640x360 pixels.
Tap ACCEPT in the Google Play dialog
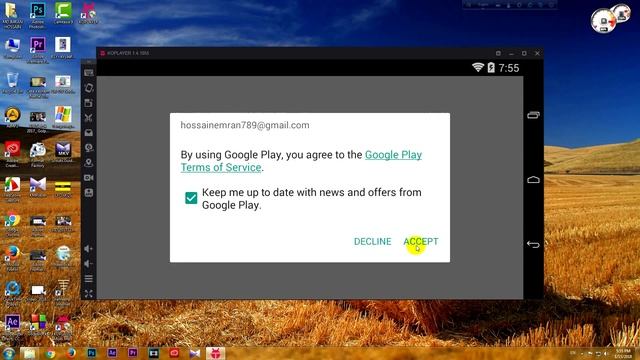coord(421,242)
